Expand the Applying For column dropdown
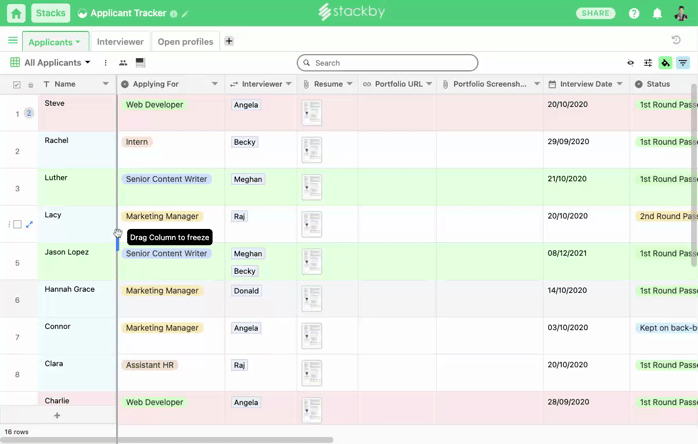Image resolution: width=698 pixels, height=444 pixels. (x=215, y=84)
